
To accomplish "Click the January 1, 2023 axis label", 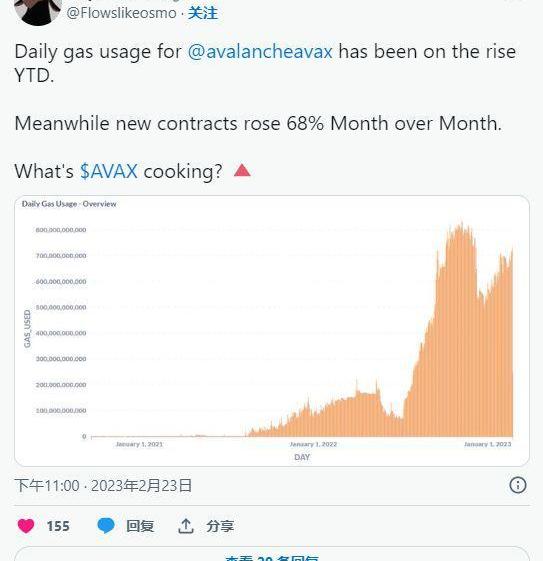I will 488,444.
